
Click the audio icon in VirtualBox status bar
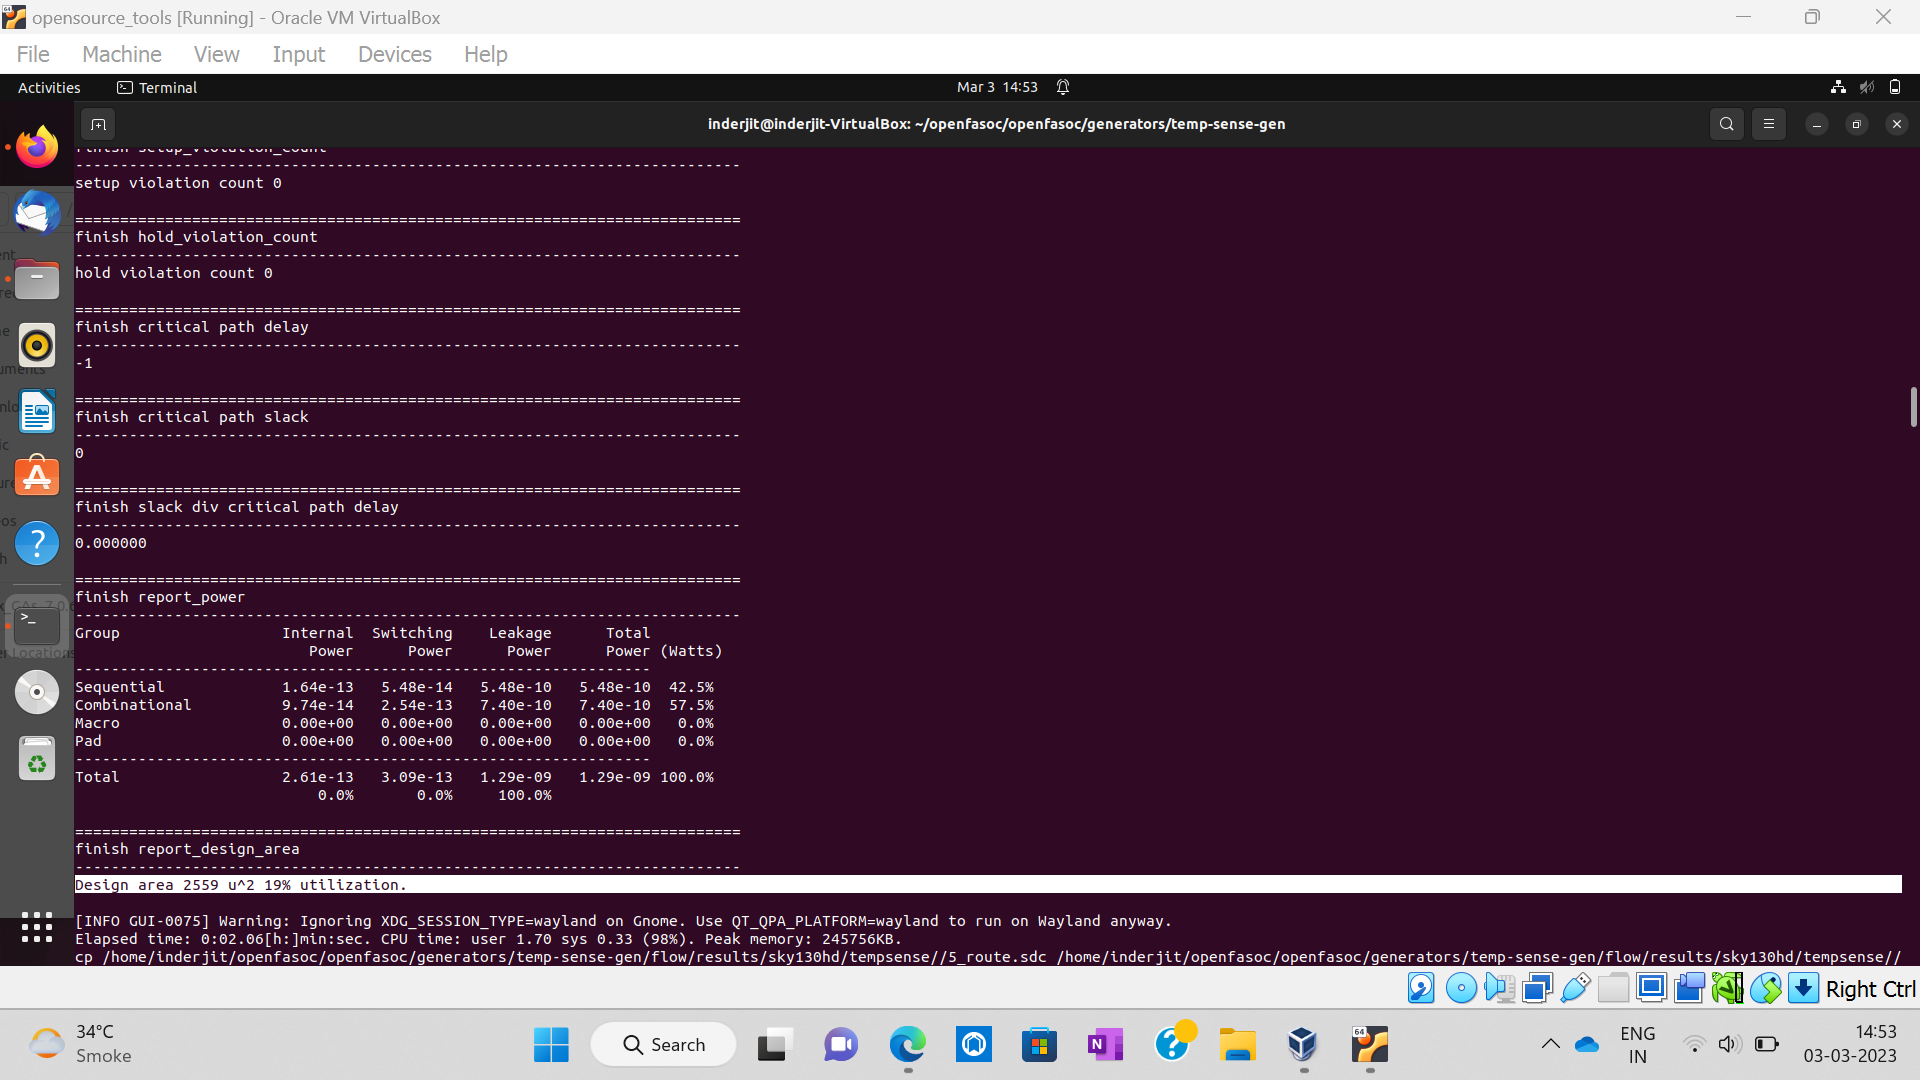(1499, 988)
